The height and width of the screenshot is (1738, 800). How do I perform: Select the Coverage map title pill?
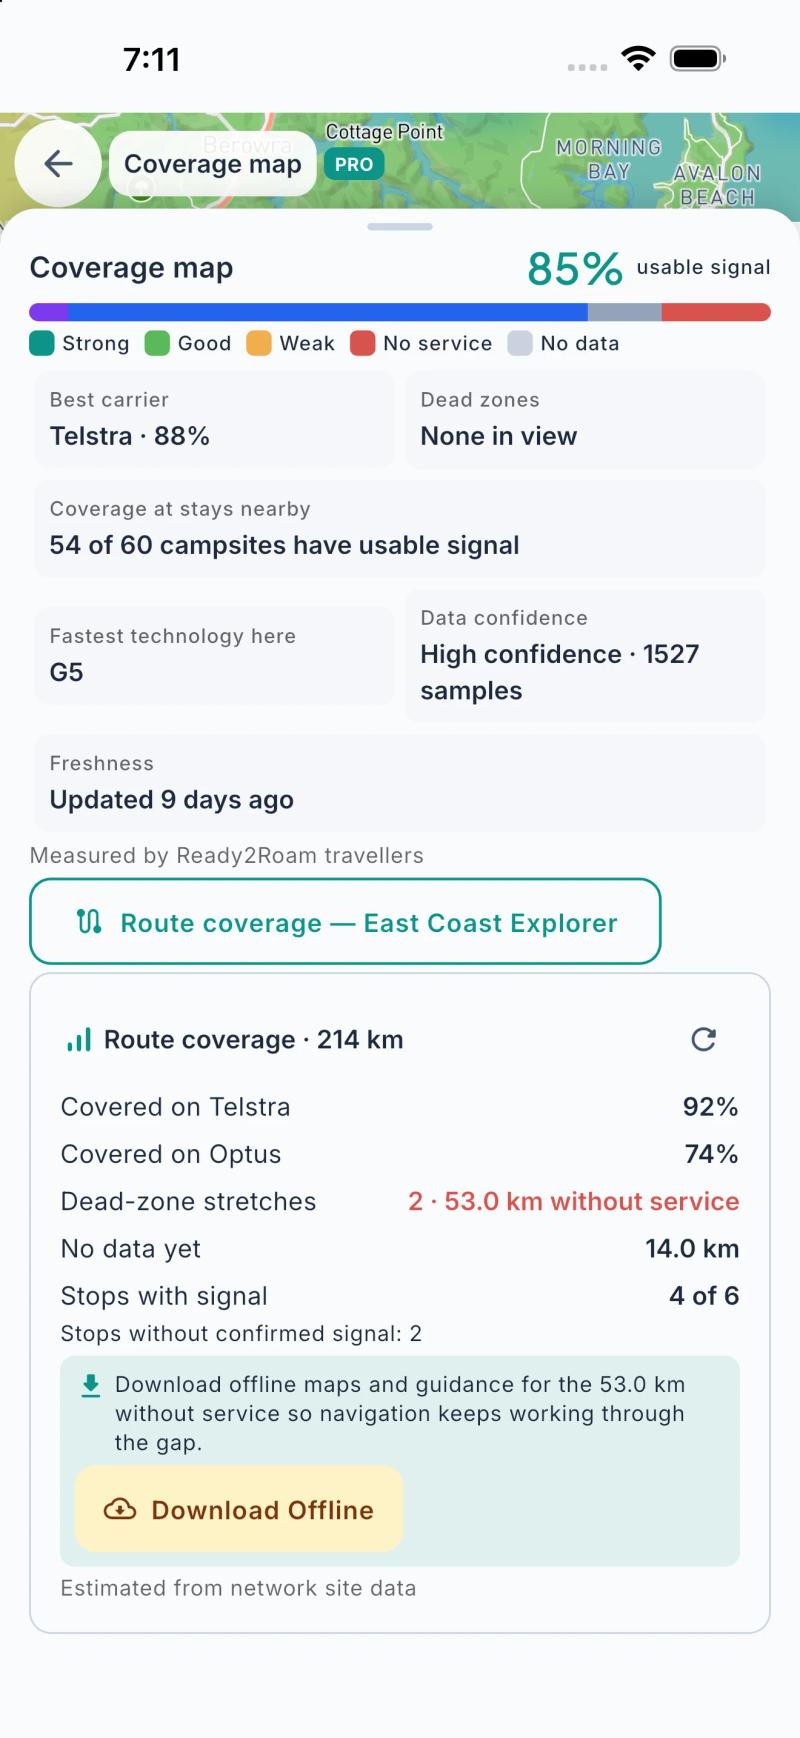click(x=212, y=164)
